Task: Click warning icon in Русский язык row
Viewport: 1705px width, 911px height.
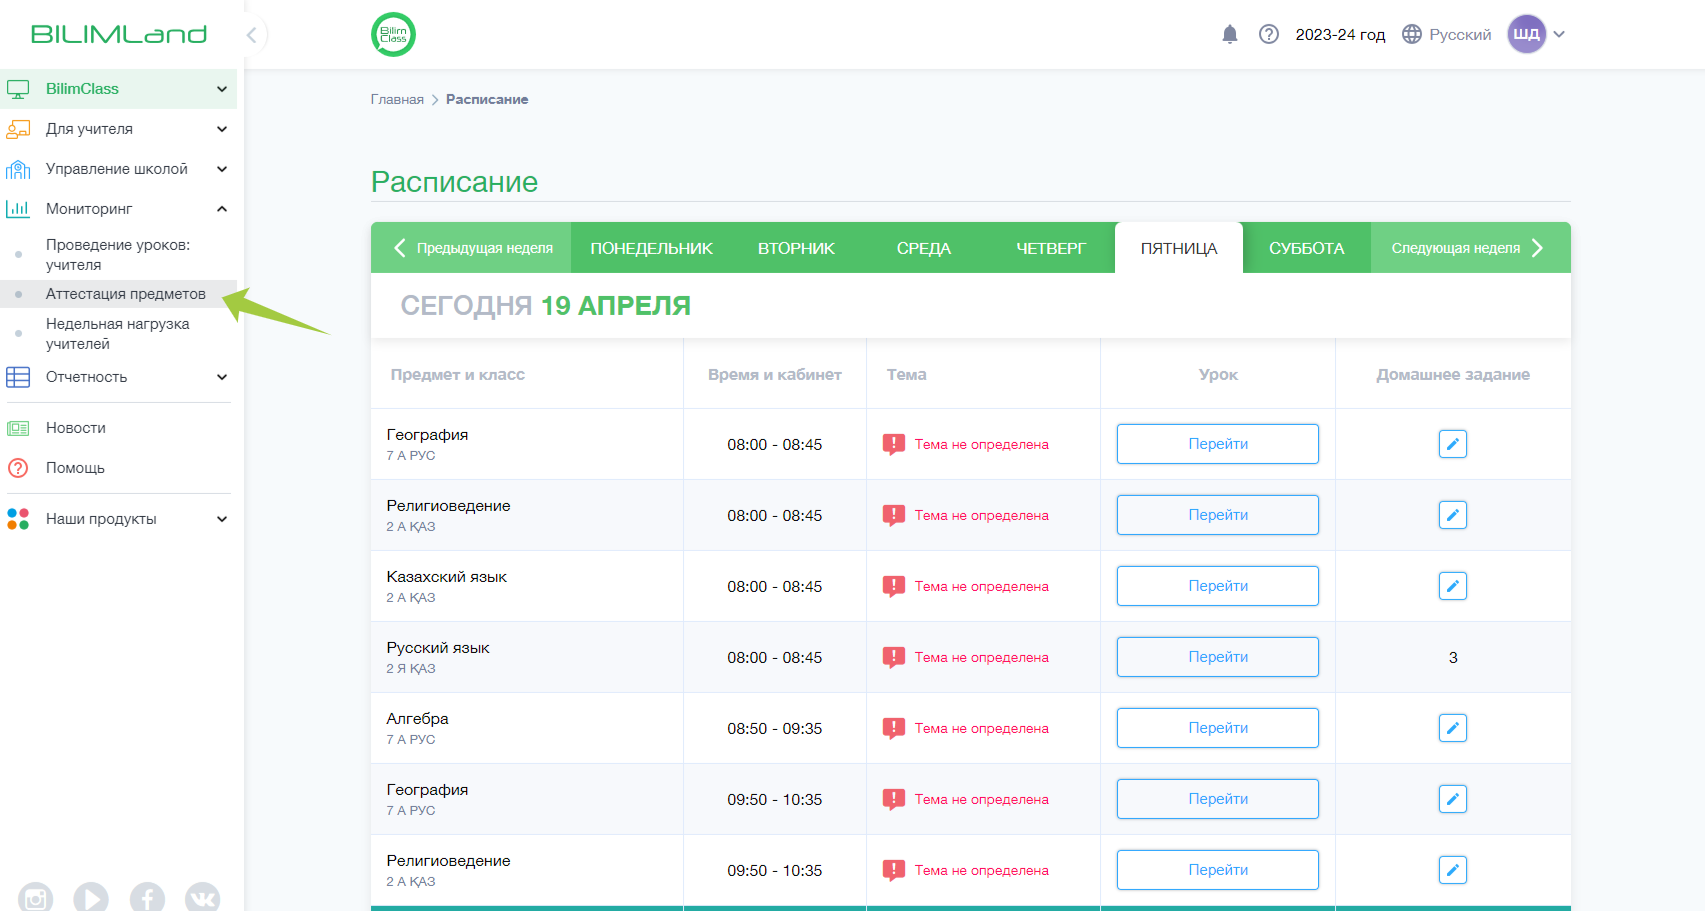Action: [x=894, y=657]
